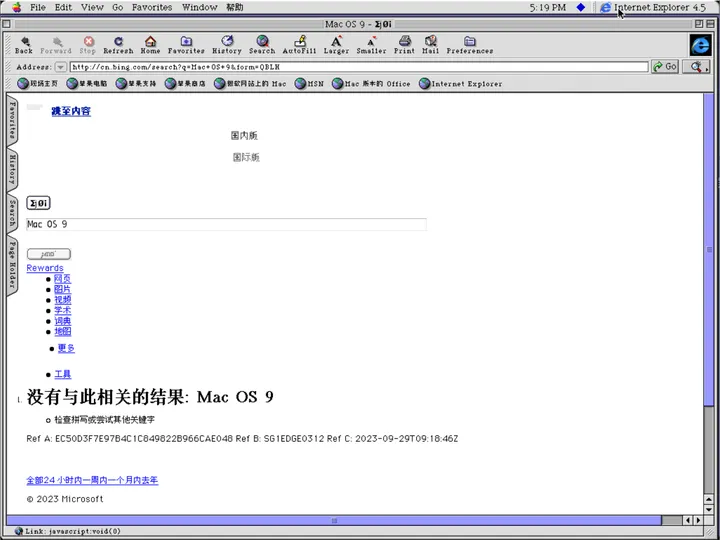Make text Smaller with the toolbar icon
Viewport: 720px width, 540px height.
(371, 45)
